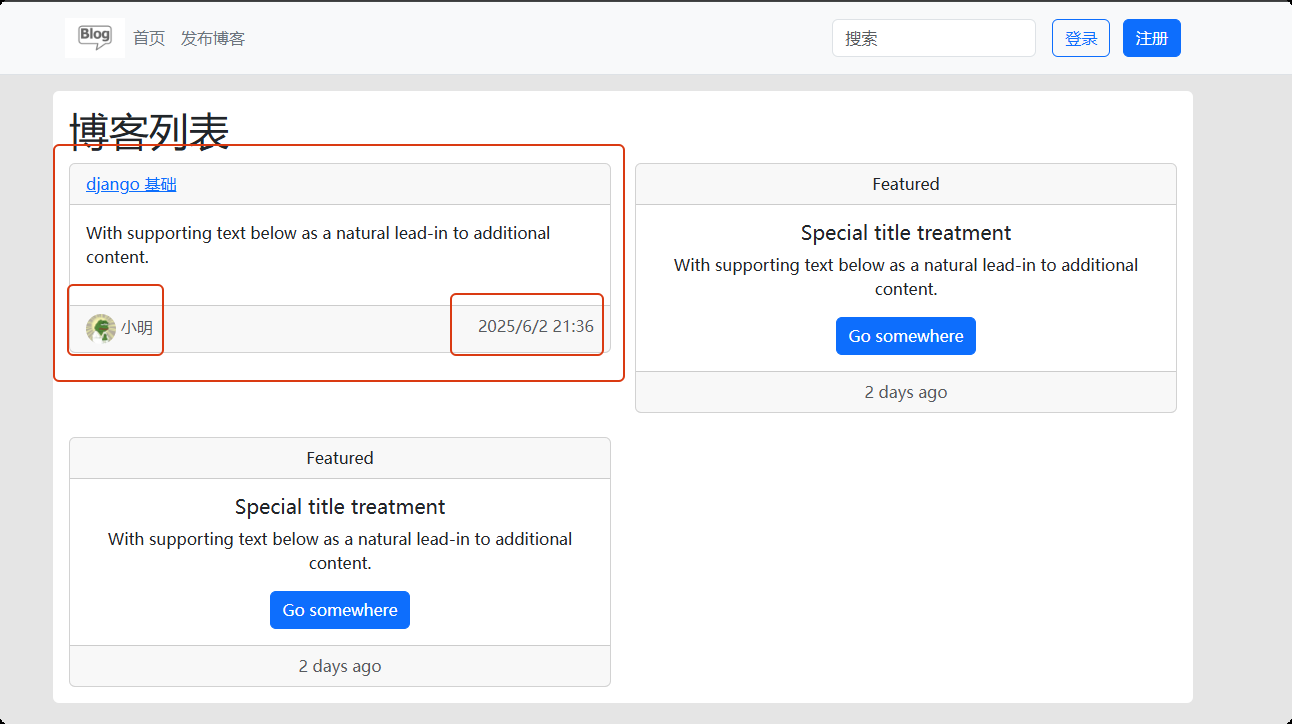Click the supporting text in the django 基础 card
1292x724 pixels.
(x=318, y=245)
